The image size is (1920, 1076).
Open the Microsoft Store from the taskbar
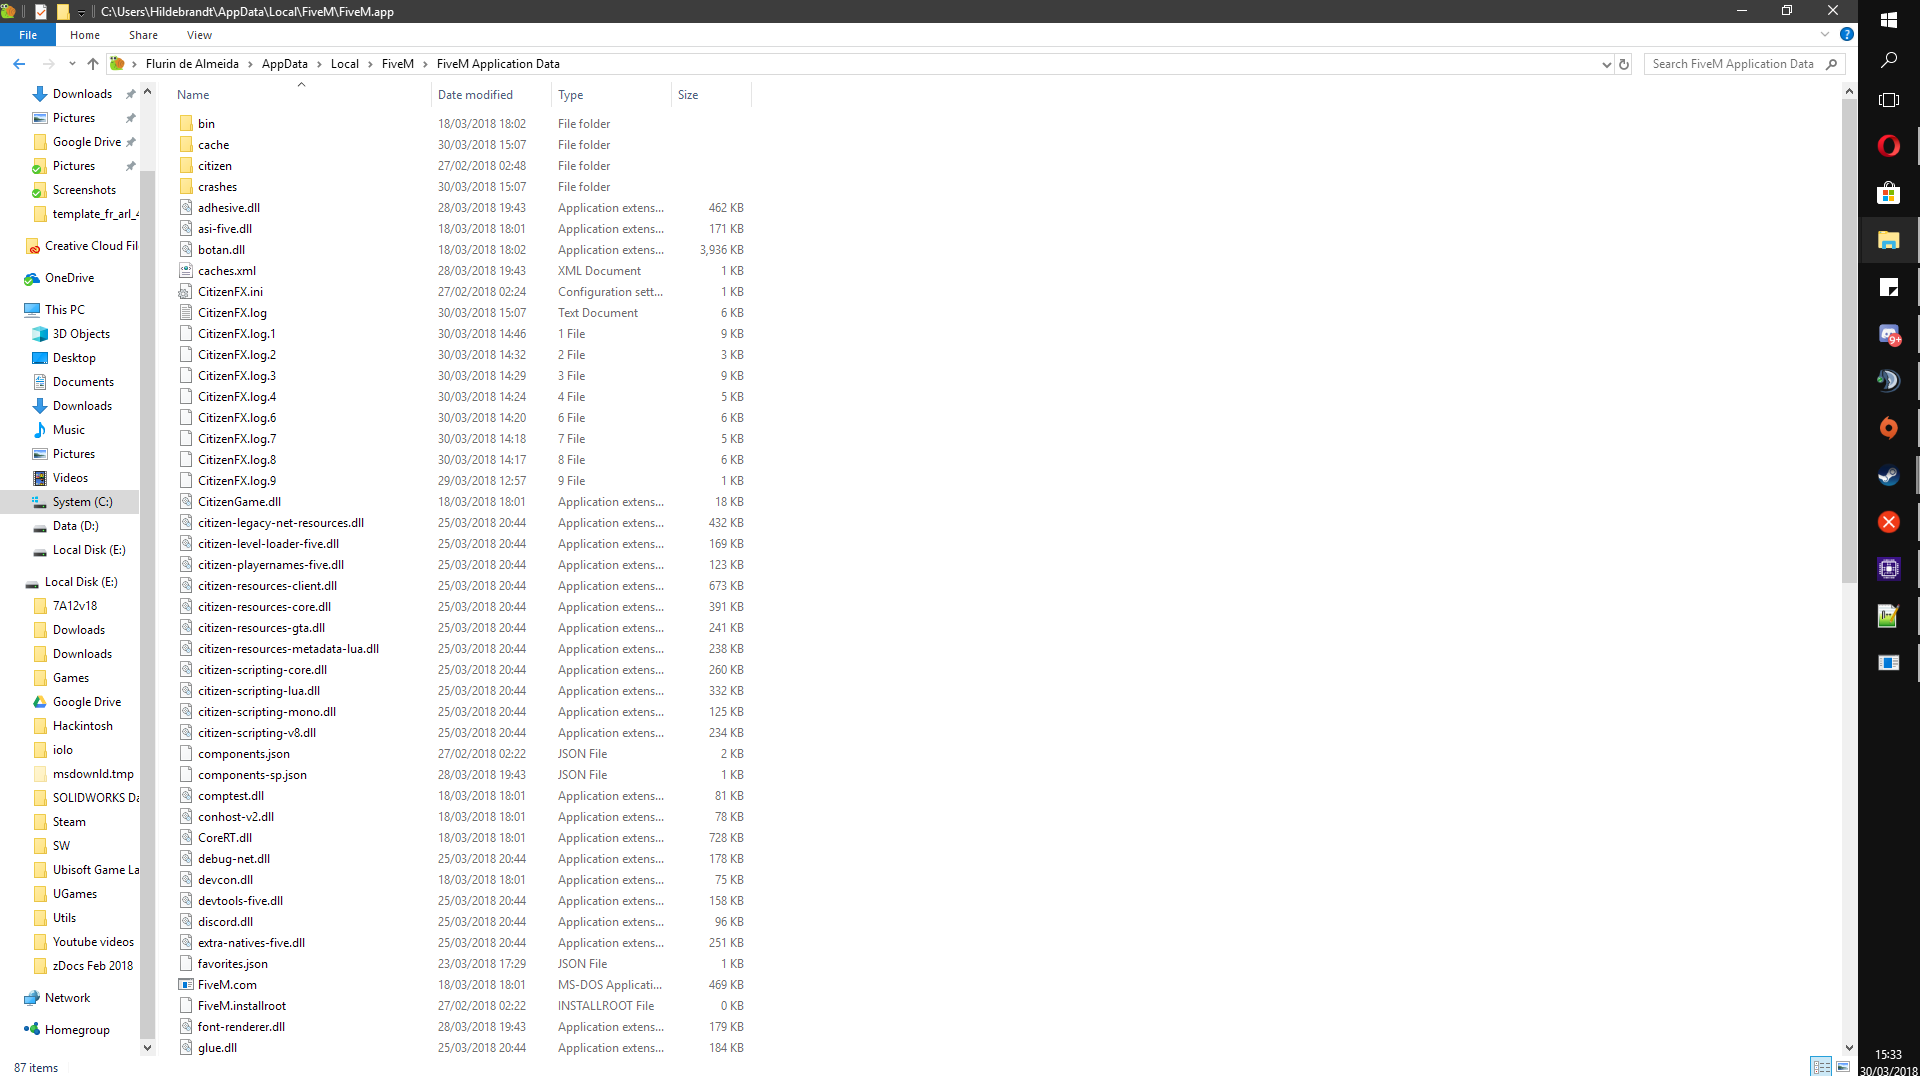(1888, 193)
